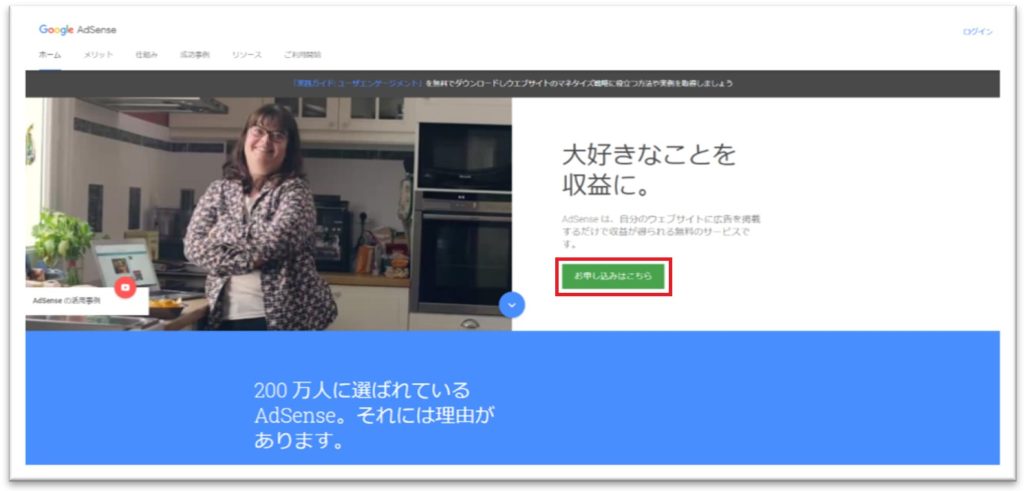This screenshot has width=1024, height=491.
Task: Open the ユーザーエンゲージメント guide link
Action: 358,84
